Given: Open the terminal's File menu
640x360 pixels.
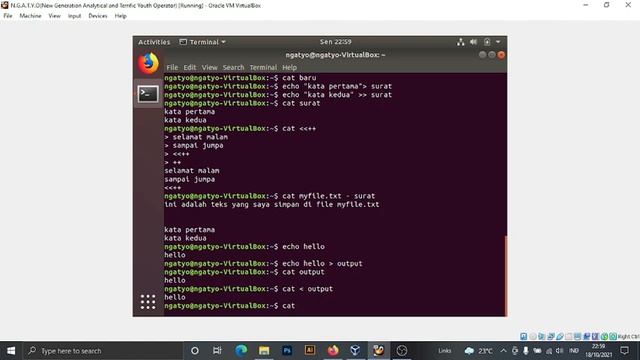Looking at the screenshot, I should (x=172, y=67).
